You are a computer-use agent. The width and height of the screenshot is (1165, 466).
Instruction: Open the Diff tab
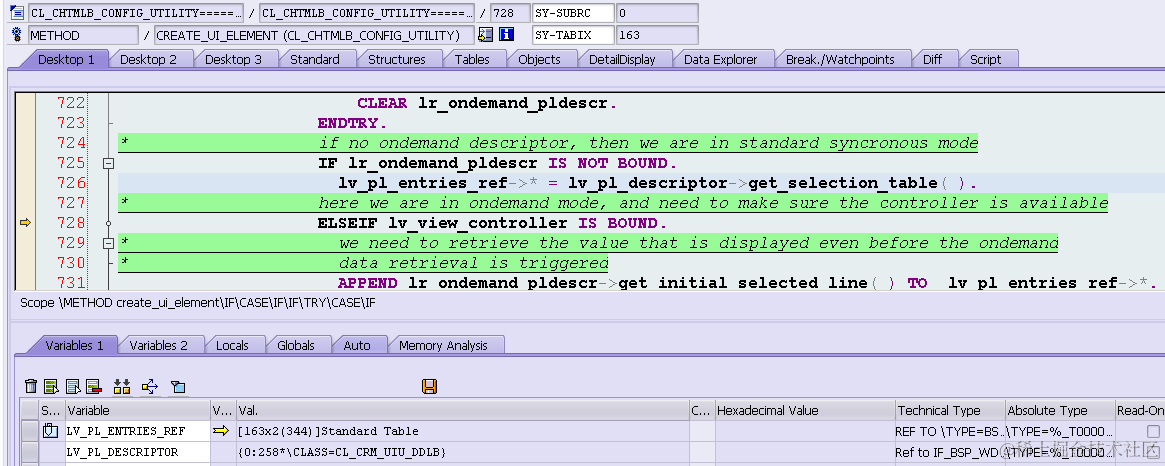tap(932, 59)
